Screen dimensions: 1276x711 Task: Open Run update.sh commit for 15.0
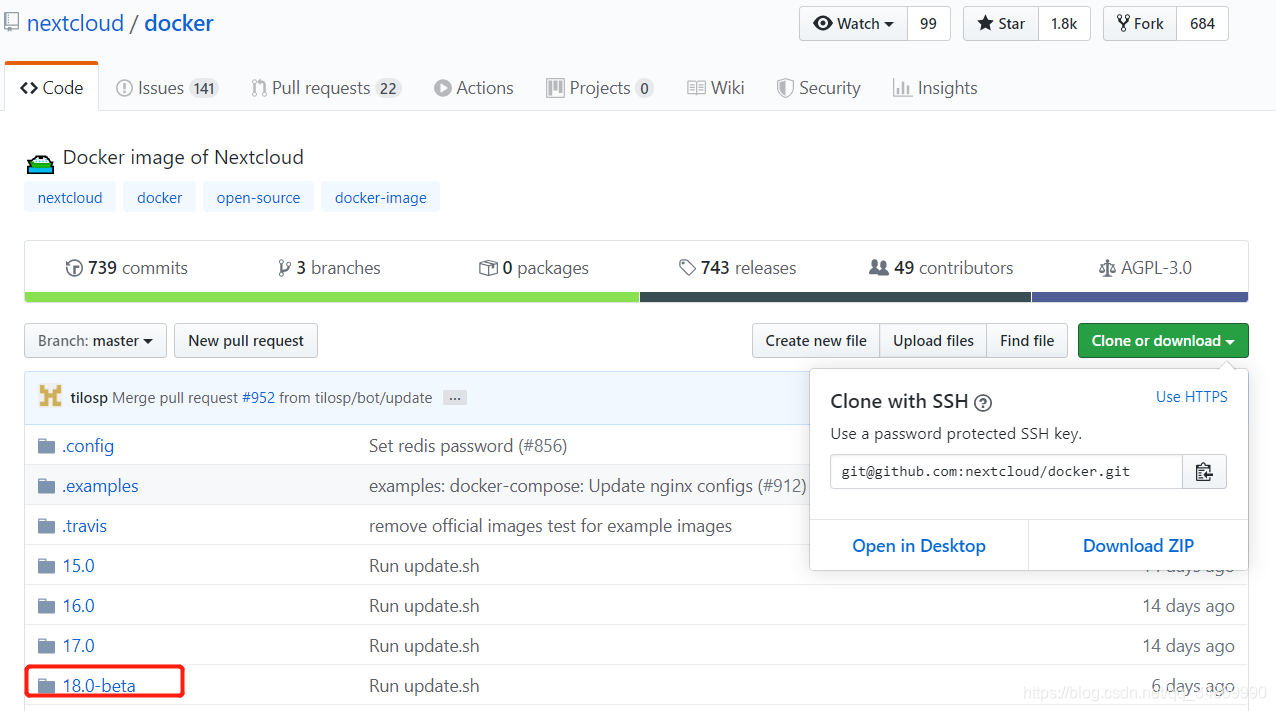pyautogui.click(x=424, y=566)
